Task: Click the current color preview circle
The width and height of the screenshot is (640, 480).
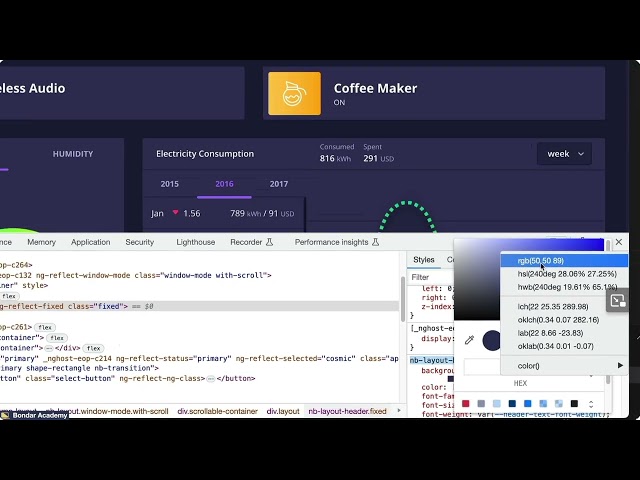Action: (492, 340)
